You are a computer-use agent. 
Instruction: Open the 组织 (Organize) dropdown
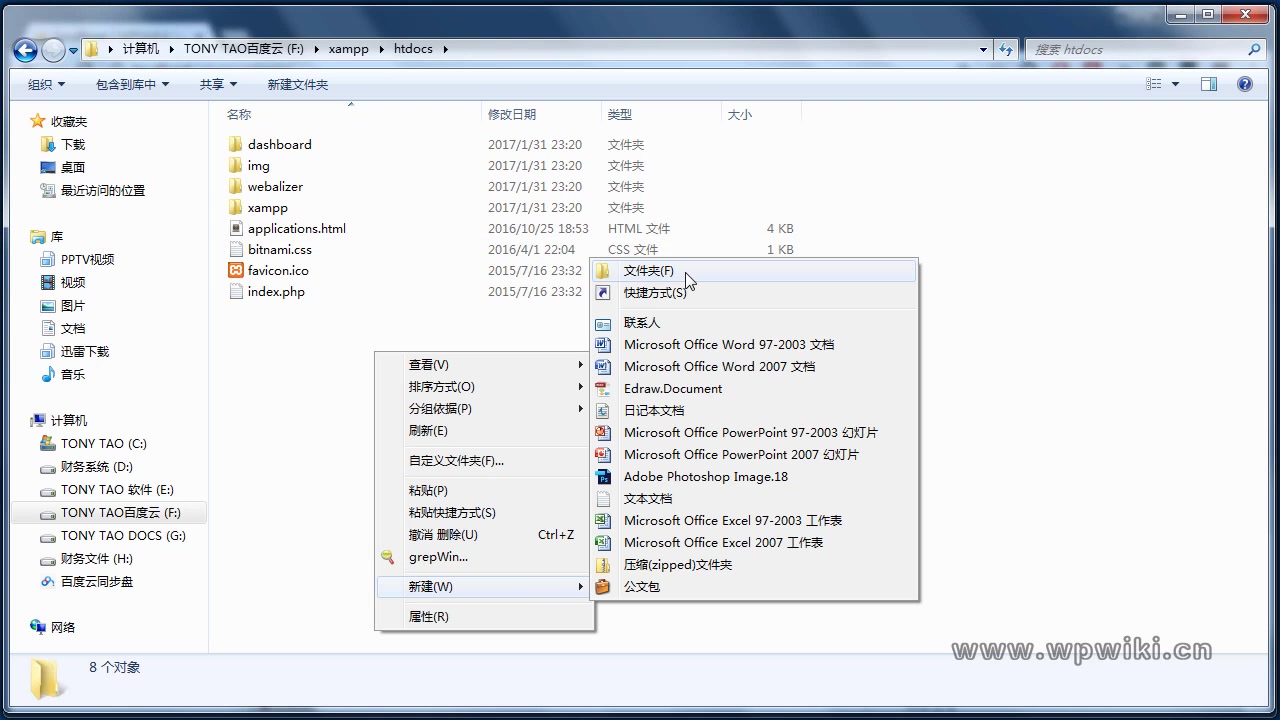(46, 84)
